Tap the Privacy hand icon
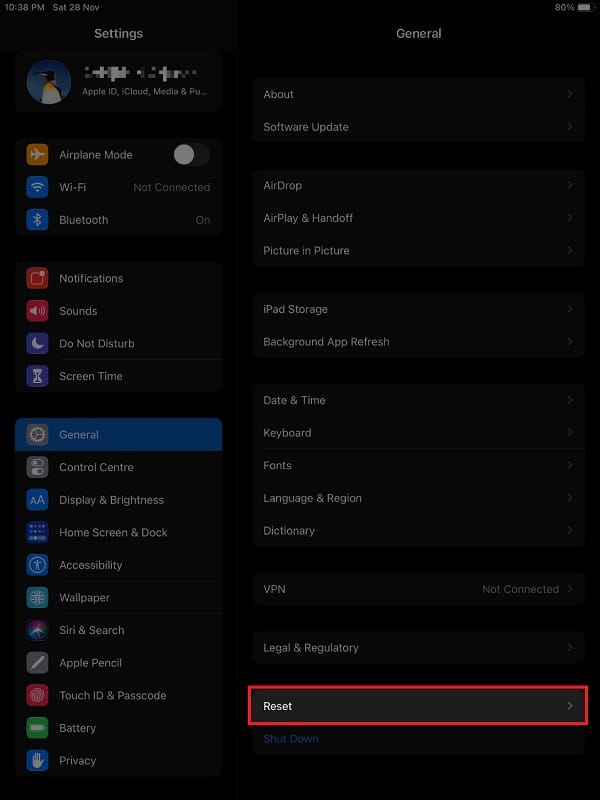Viewport: 600px width, 800px height. 37,761
